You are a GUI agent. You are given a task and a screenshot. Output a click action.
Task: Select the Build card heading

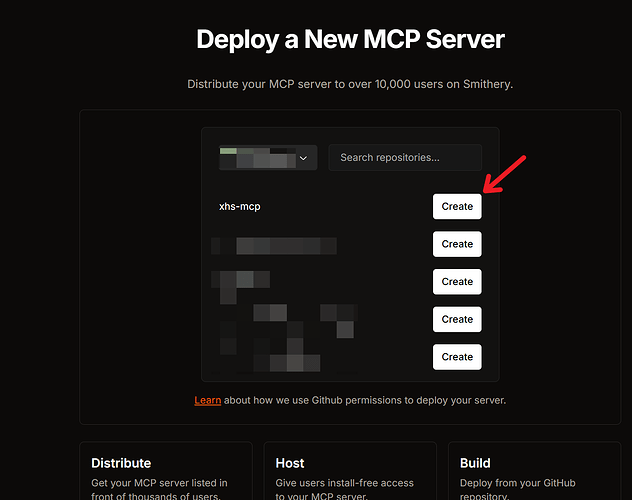[475, 463]
